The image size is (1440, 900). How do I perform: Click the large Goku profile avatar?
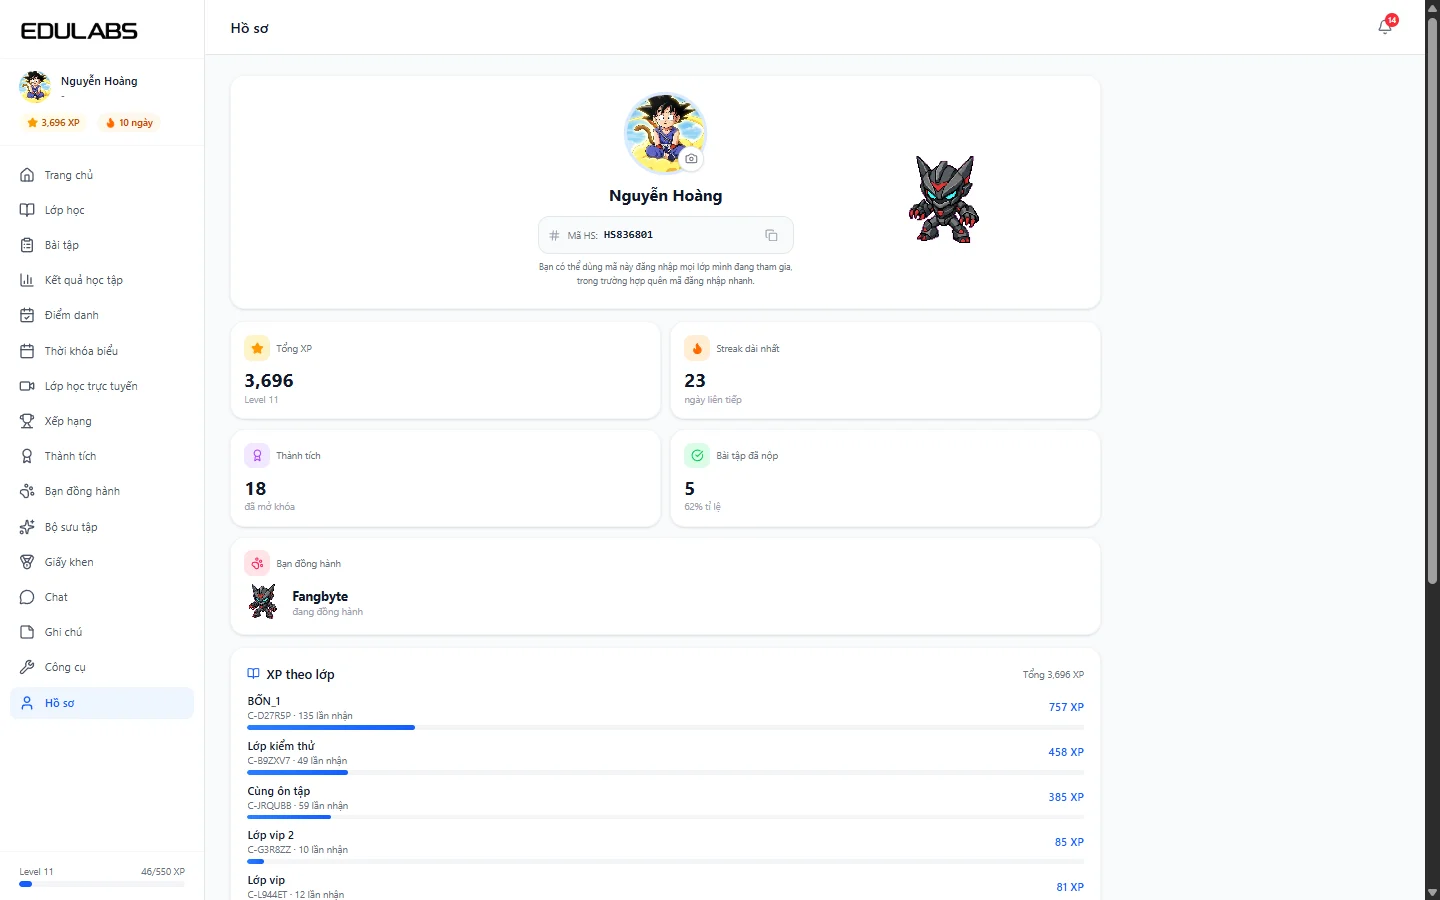(x=665, y=133)
